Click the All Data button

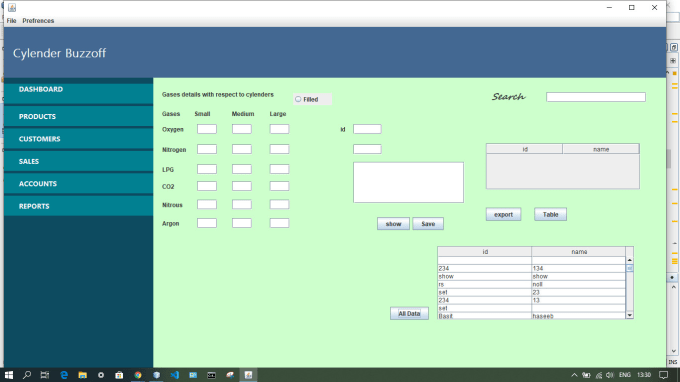pyautogui.click(x=409, y=313)
